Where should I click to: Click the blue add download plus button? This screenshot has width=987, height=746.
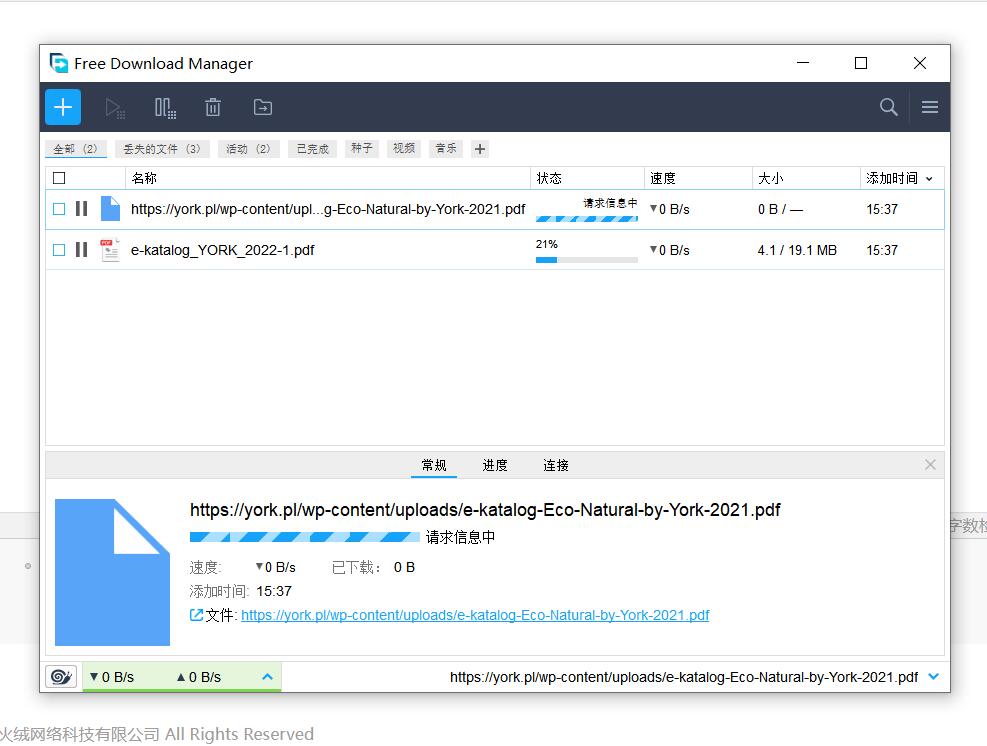click(63, 107)
